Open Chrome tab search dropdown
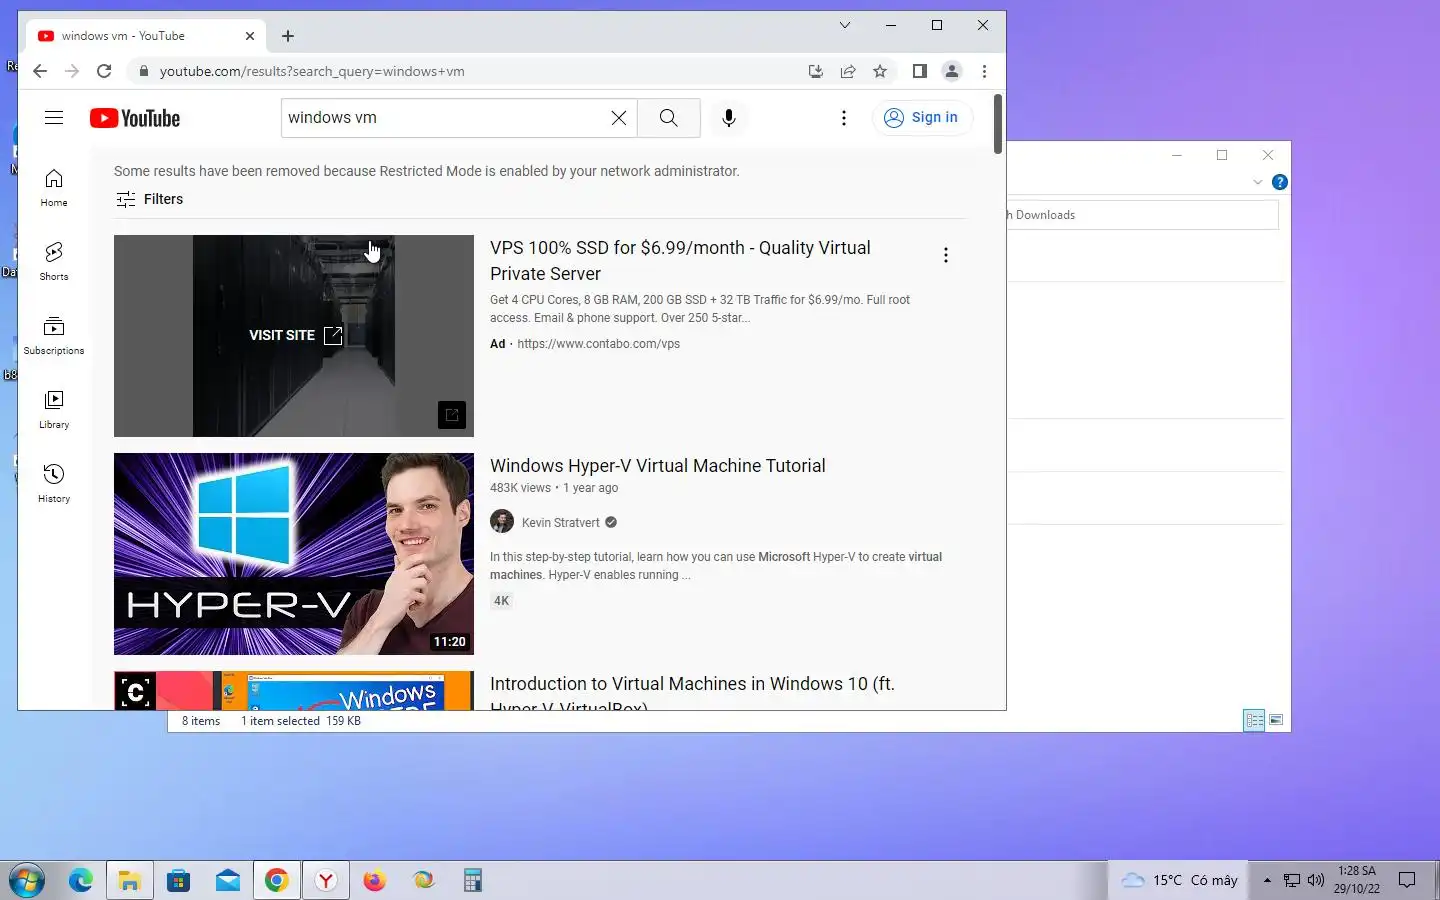 click(x=845, y=25)
